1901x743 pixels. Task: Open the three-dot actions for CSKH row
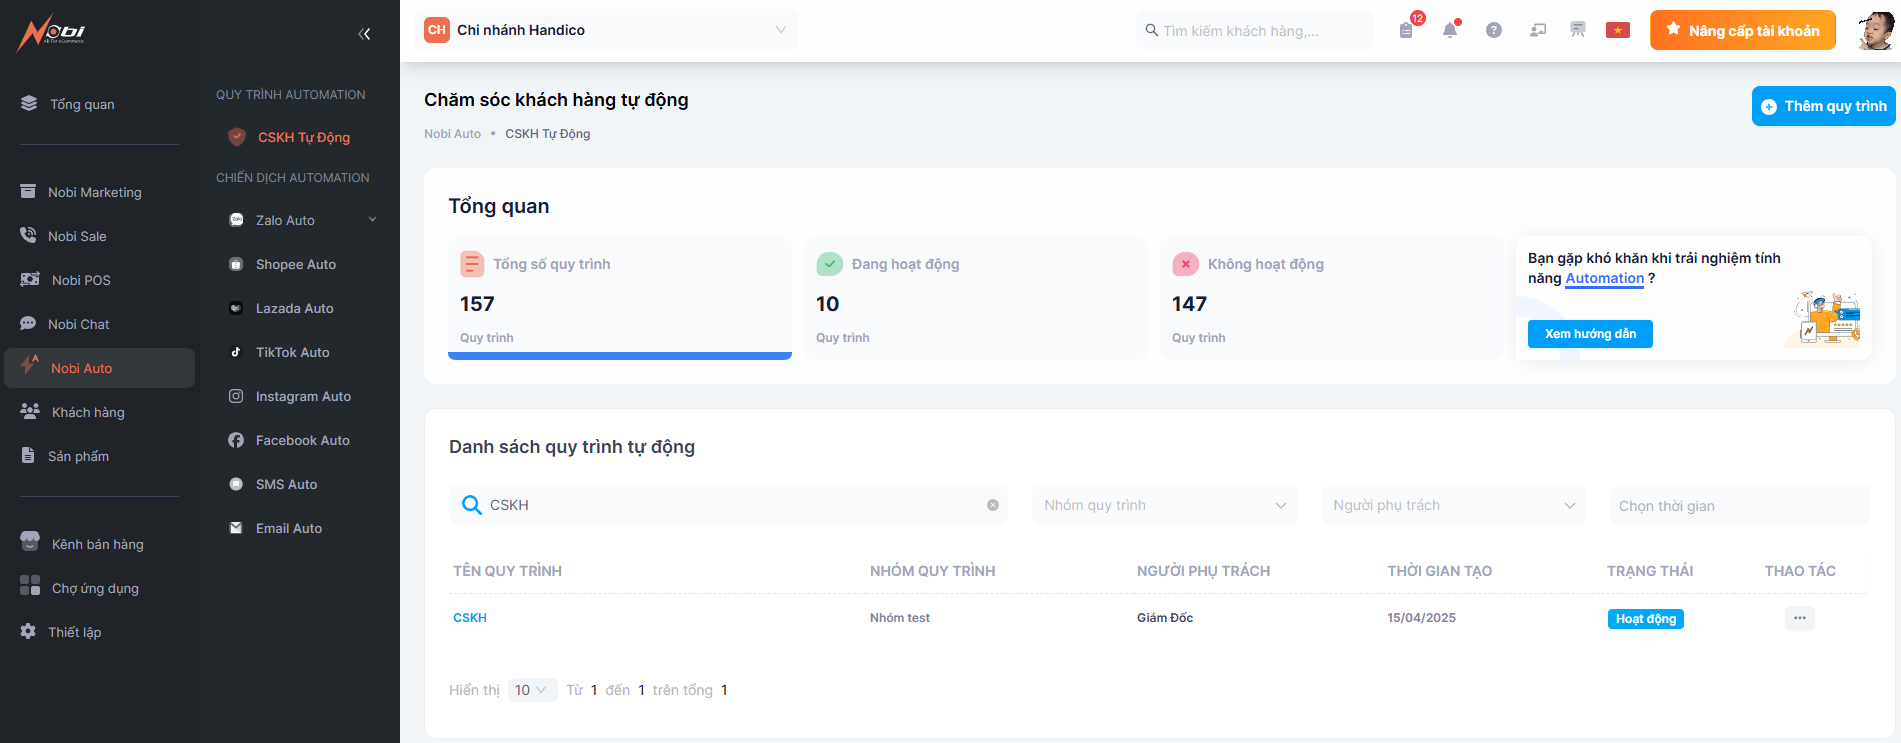(1799, 618)
